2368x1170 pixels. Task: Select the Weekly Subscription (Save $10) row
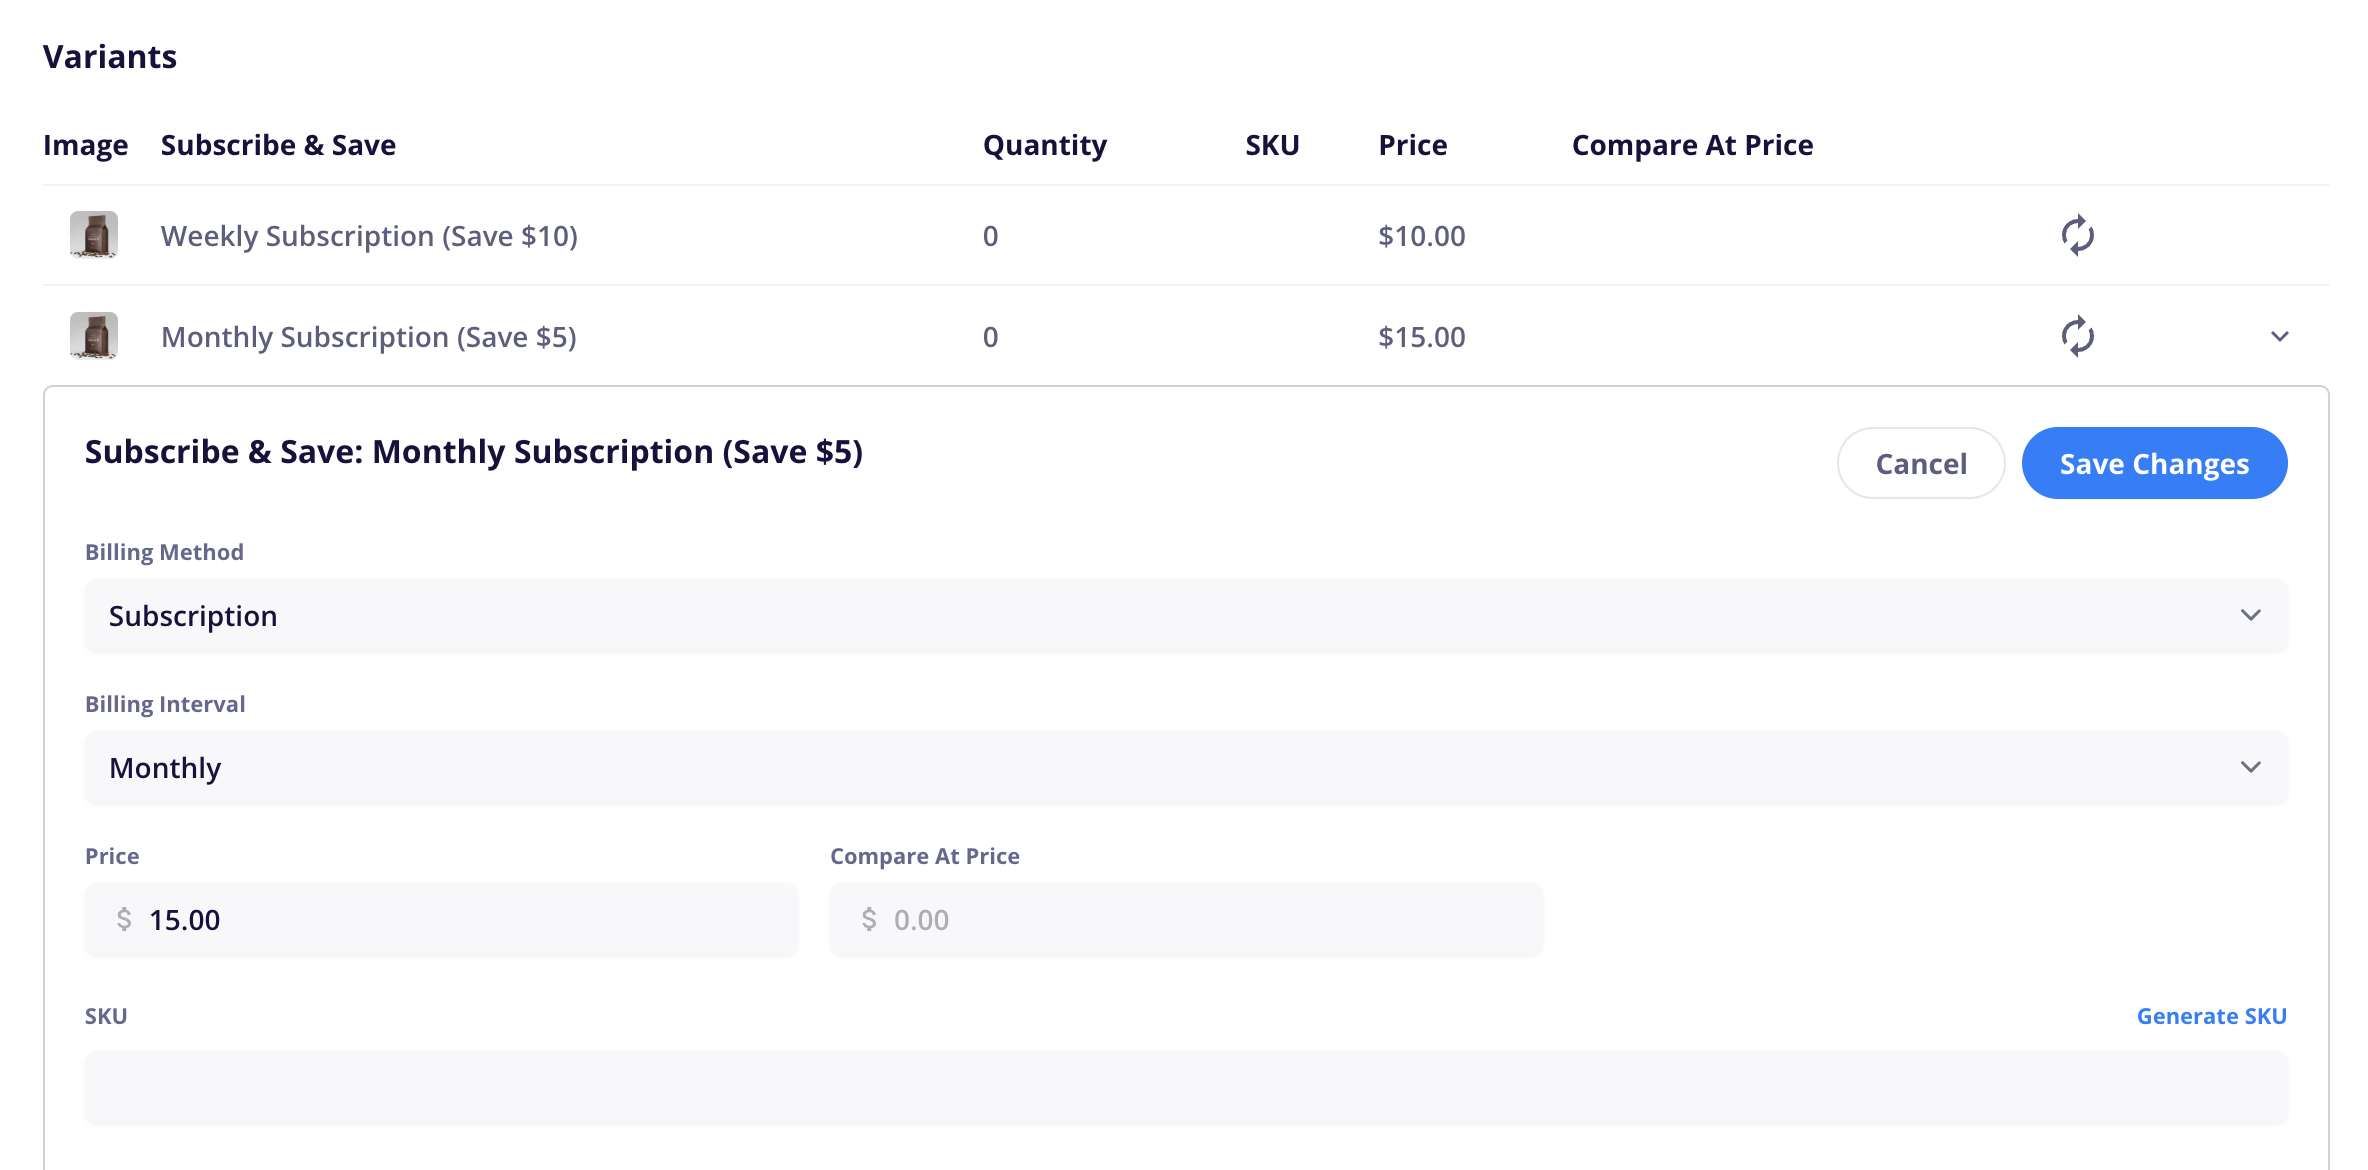tap(1186, 236)
